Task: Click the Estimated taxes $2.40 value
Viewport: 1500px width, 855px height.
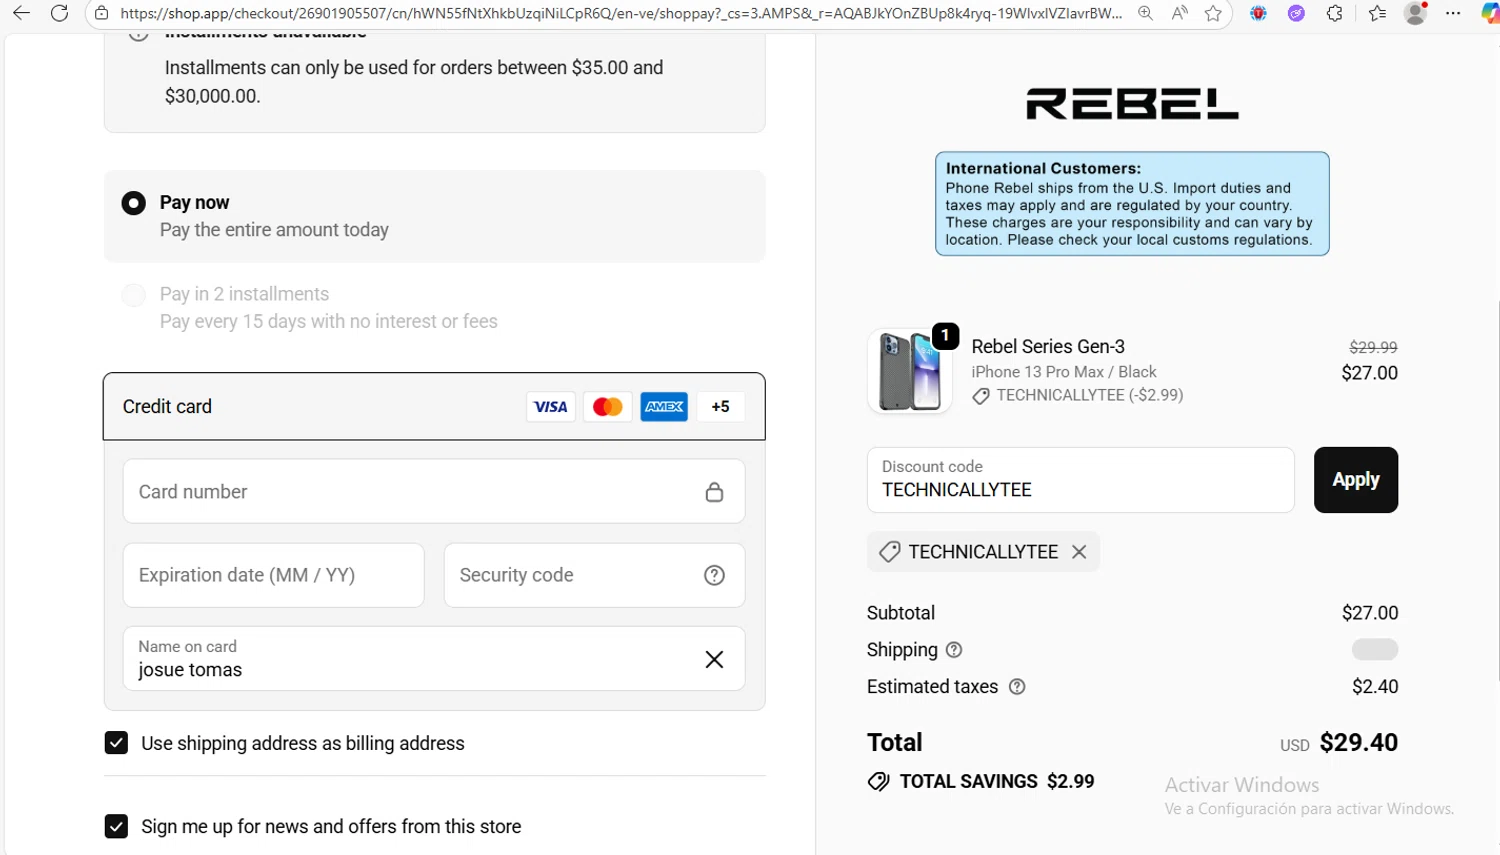Action: pyautogui.click(x=1375, y=687)
